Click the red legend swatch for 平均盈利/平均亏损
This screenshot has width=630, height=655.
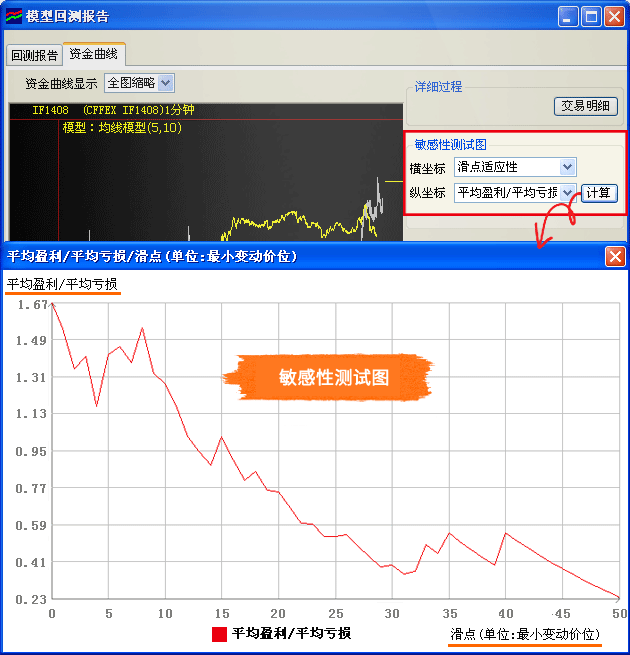[x=219, y=634]
